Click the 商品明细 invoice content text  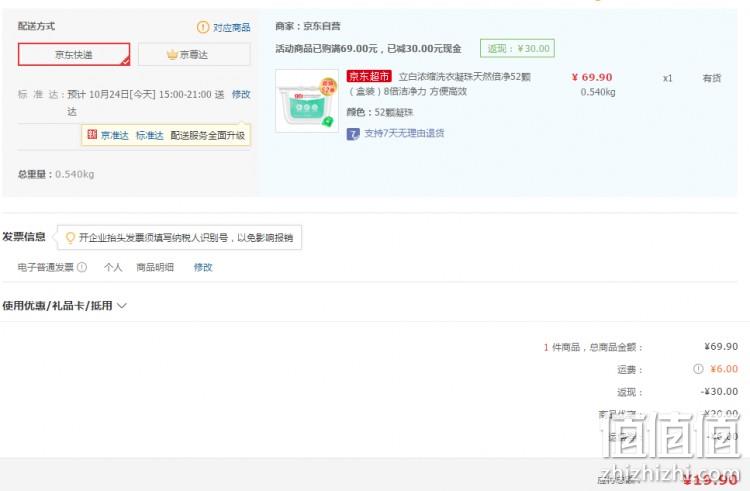click(x=155, y=267)
